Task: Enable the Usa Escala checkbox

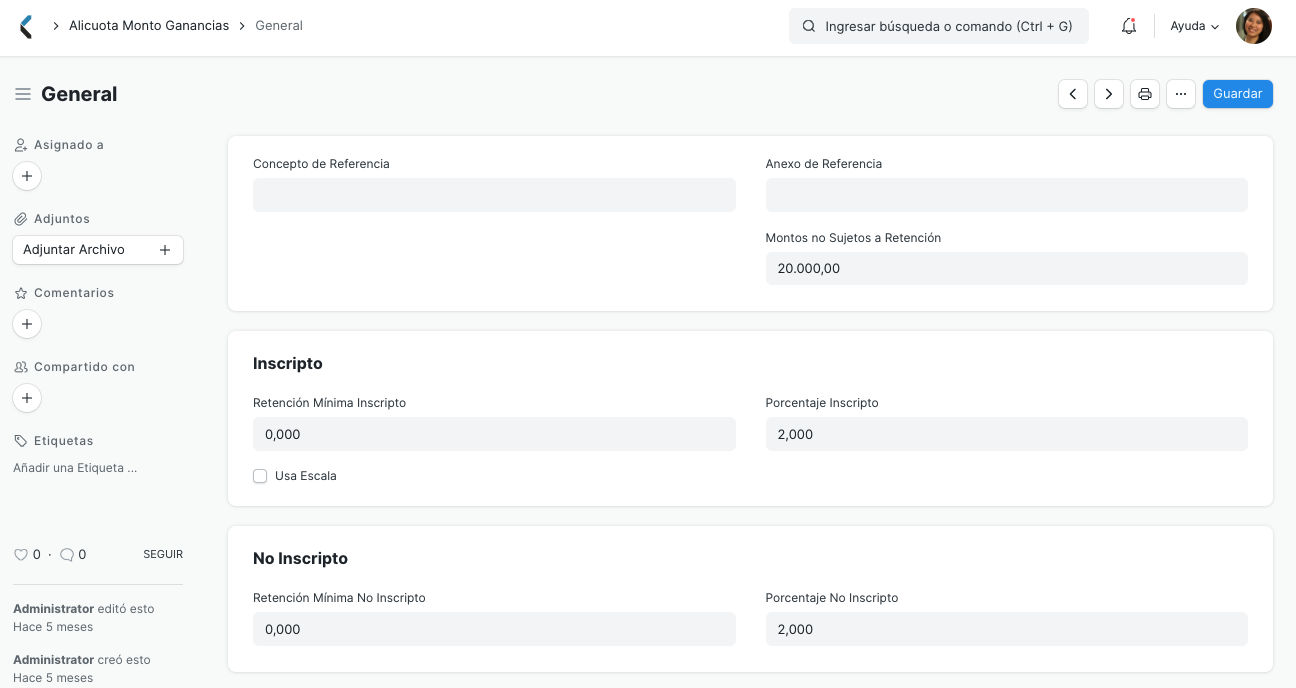Action: coord(260,476)
